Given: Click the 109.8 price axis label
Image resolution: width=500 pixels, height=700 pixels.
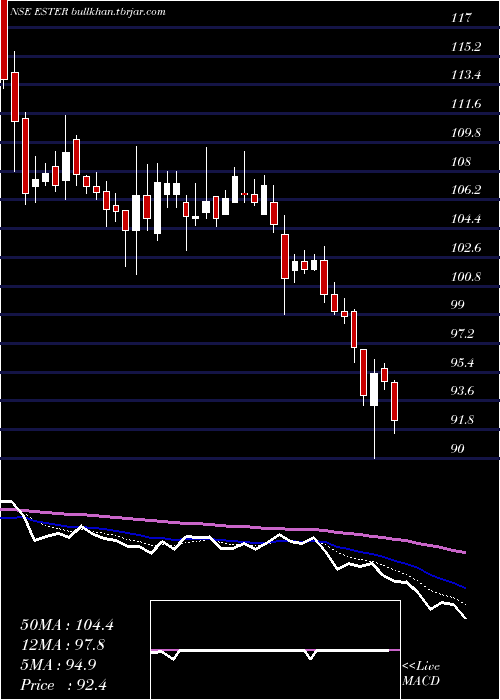Looking at the screenshot, I should click(466, 133).
